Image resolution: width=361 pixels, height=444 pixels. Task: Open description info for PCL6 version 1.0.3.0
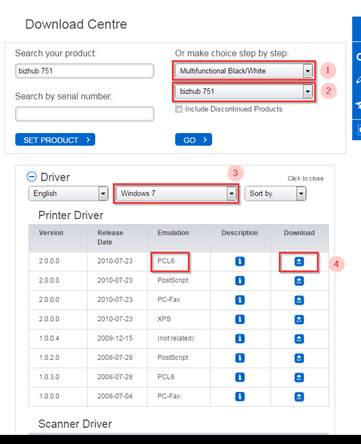point(240,377)
